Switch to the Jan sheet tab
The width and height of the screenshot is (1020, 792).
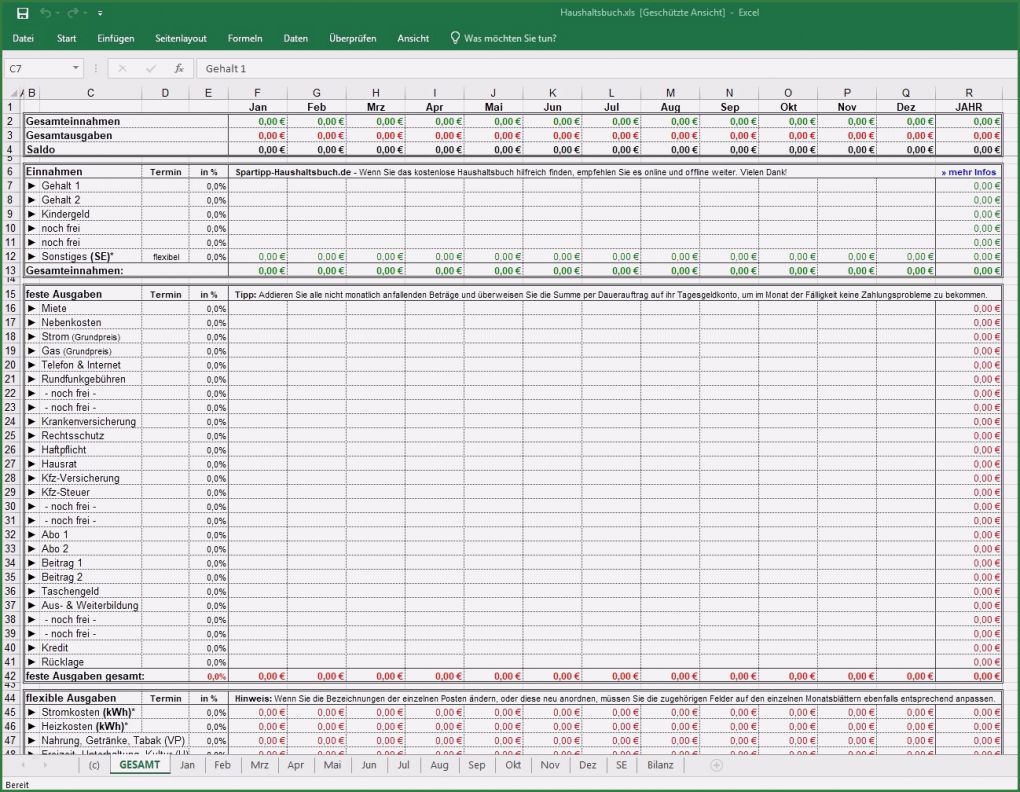pos(187,765)
